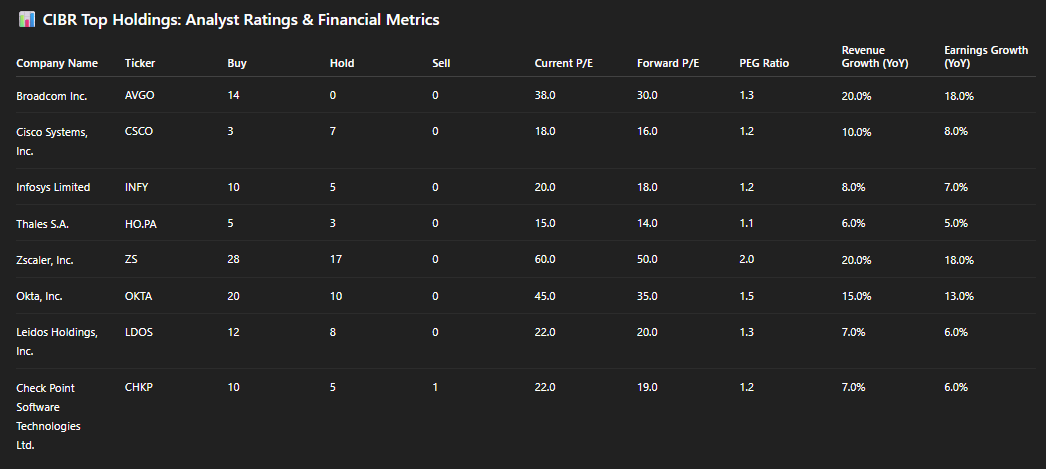The height and width of the screenshot is (469, 1046).
Task: Click Okta's Earnings Growth of 13.0%
Action: click(x=959, y=296)
